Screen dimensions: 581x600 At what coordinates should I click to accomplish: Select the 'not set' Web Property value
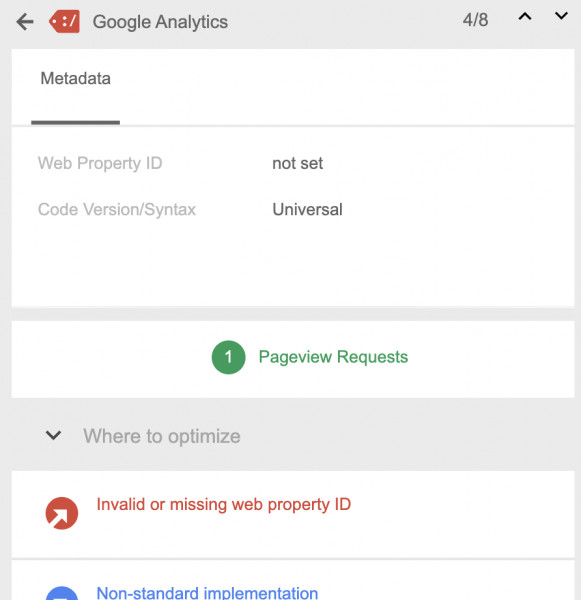[297, 163]
